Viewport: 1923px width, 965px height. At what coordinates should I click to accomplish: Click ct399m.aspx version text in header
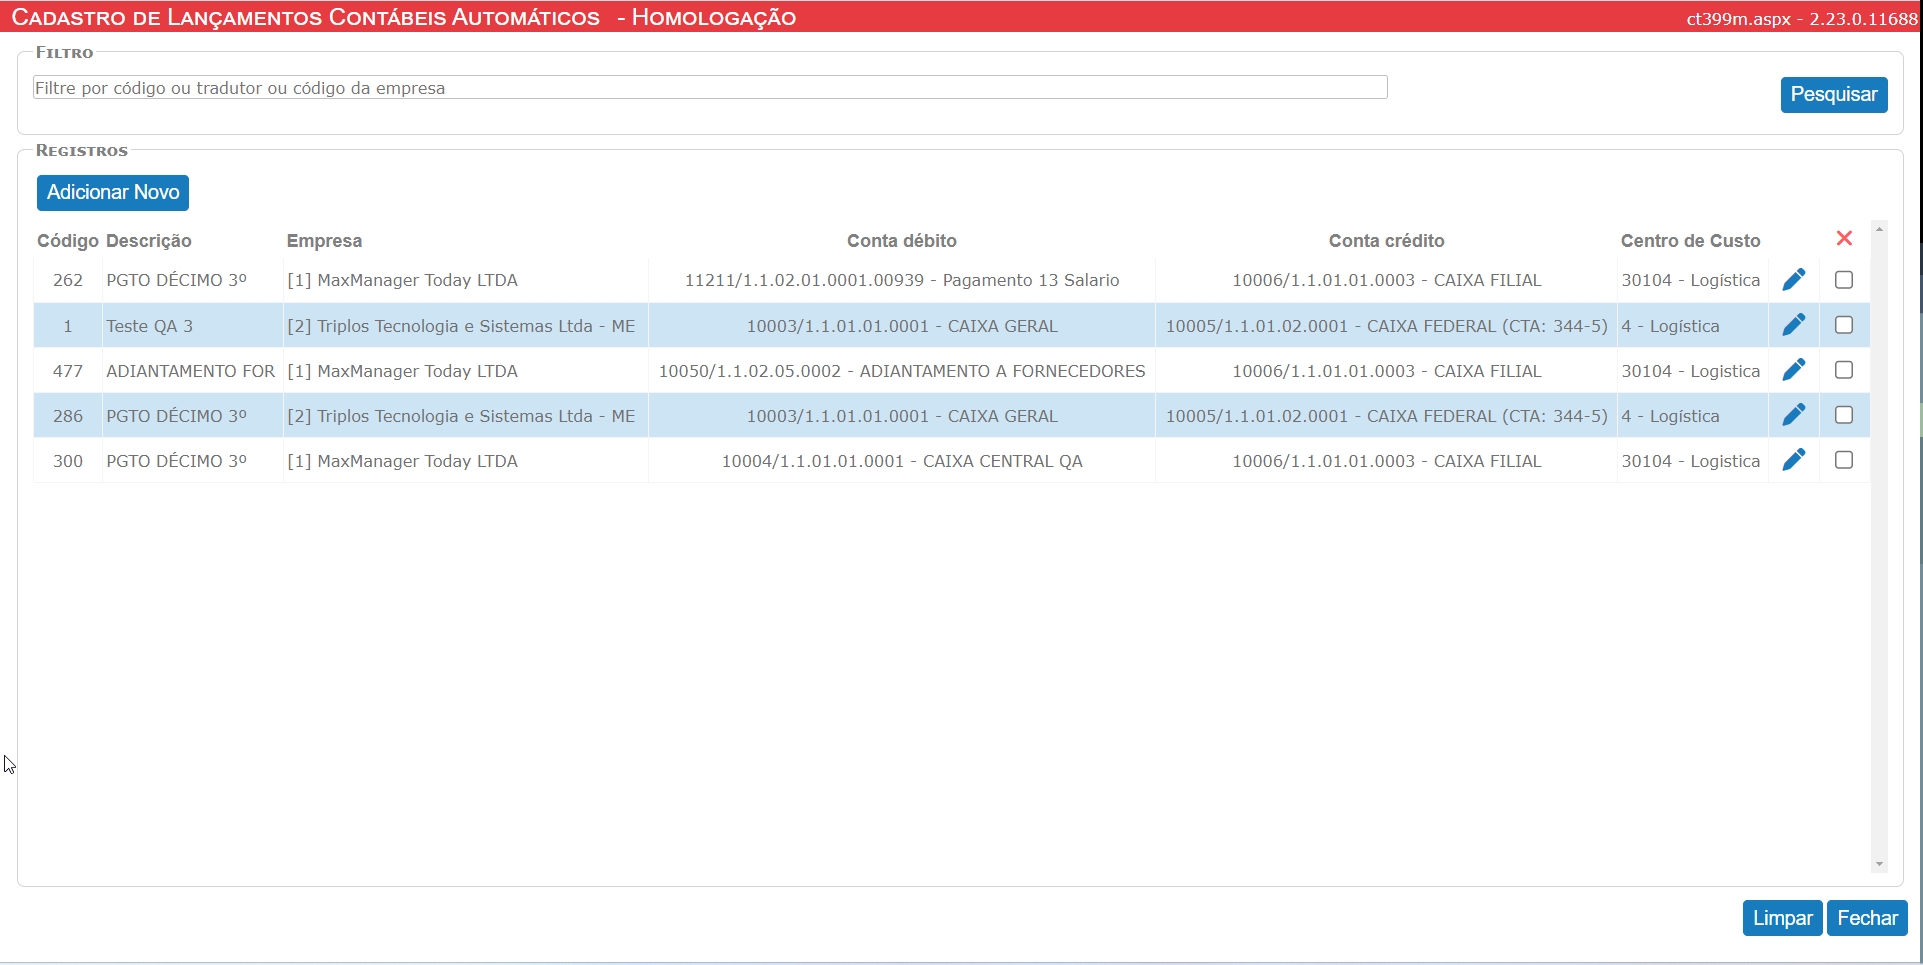(1802, 18)
